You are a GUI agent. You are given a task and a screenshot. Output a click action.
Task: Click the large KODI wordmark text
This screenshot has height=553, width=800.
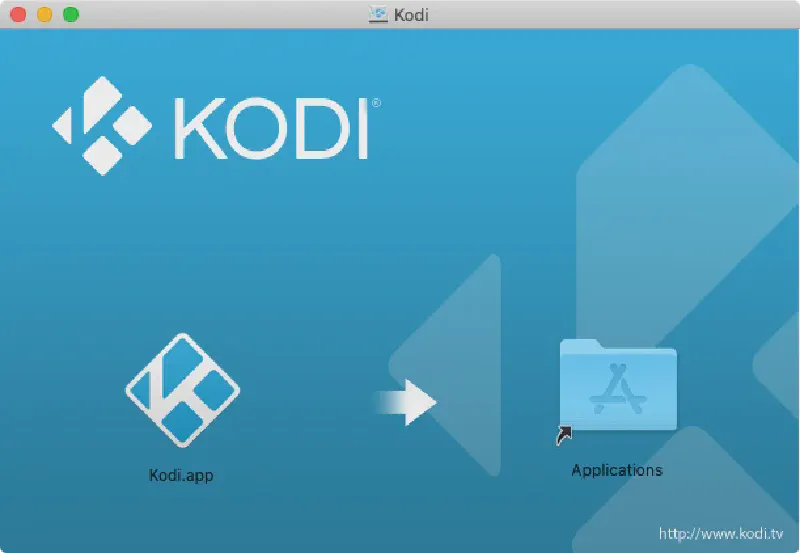tap(270, 129)
